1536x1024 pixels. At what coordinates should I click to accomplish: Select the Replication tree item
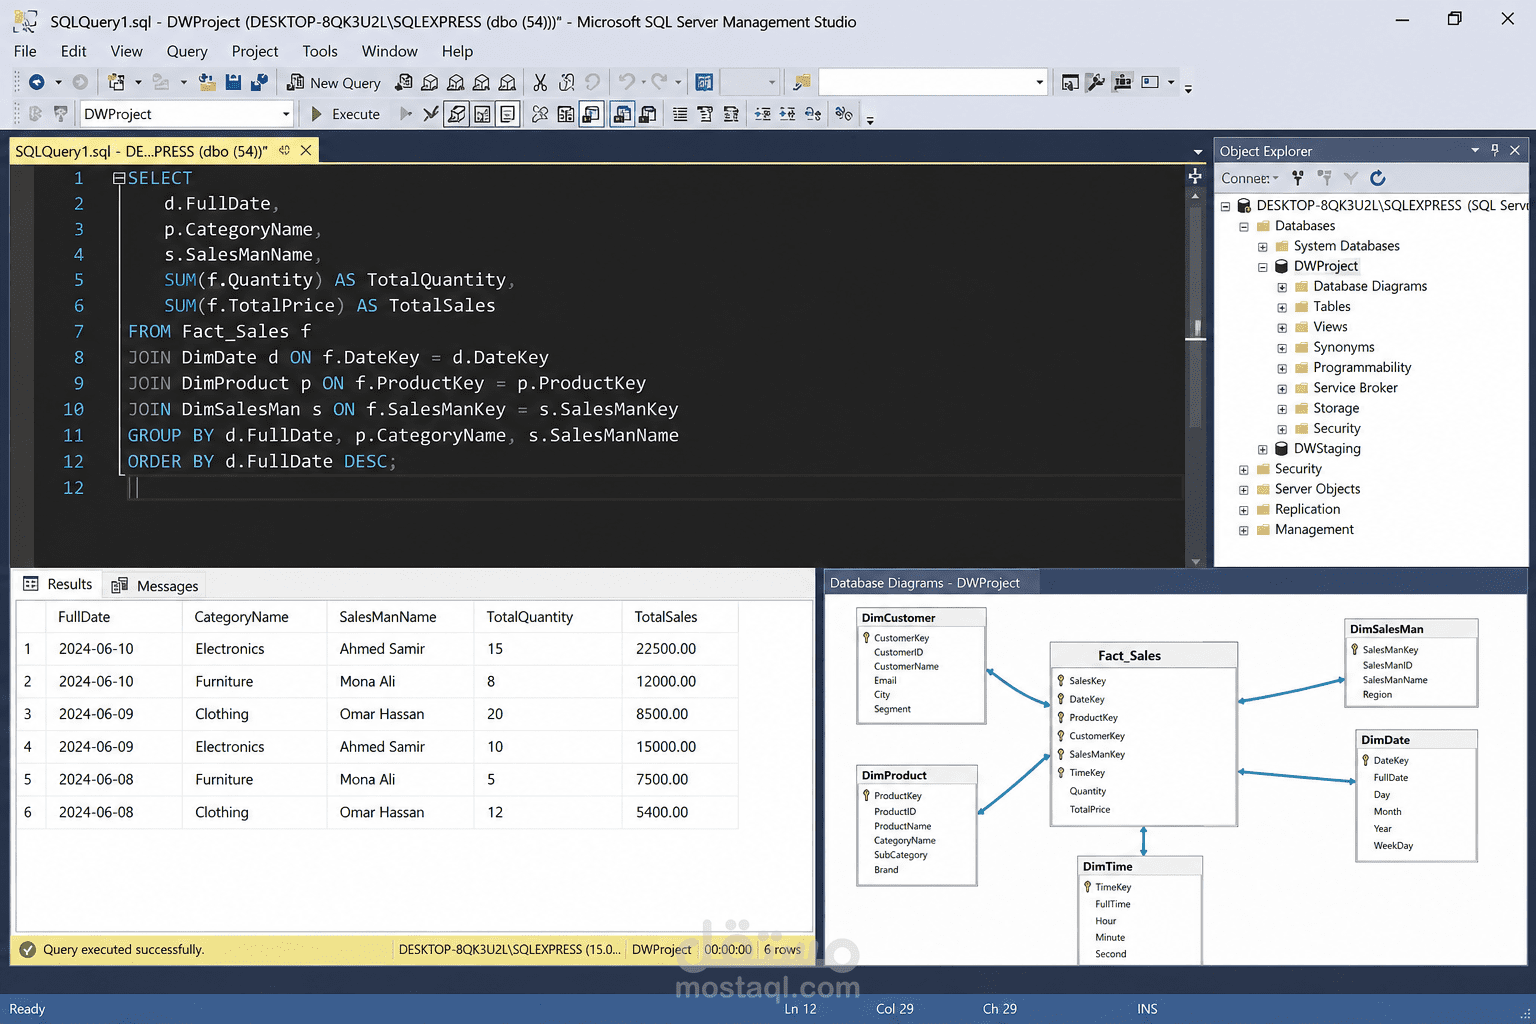(x=1307, y=509)
